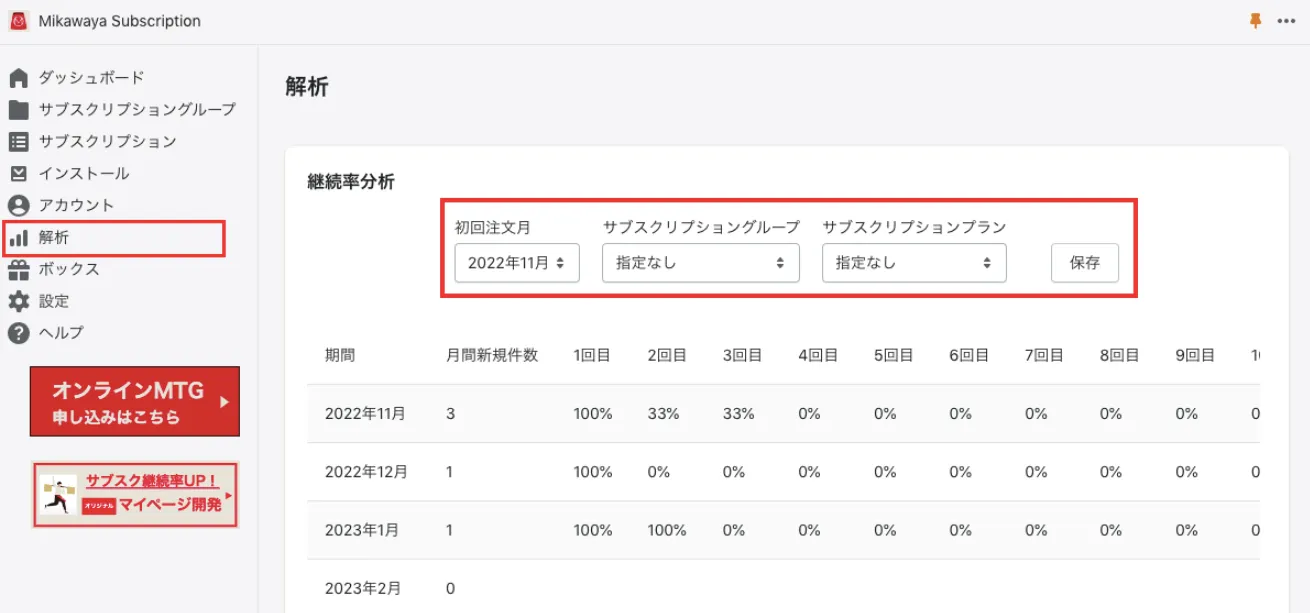
Task: Click the orange pin icon
Action: pyautogui.click(x=1256, y=21)
